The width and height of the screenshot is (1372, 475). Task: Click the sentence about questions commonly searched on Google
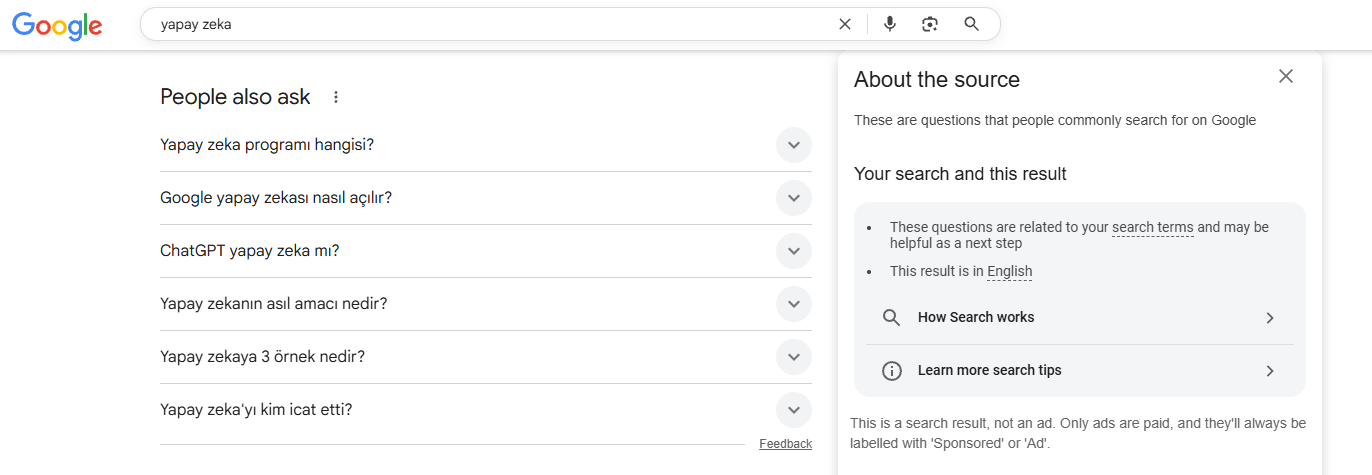(1055, 120)
